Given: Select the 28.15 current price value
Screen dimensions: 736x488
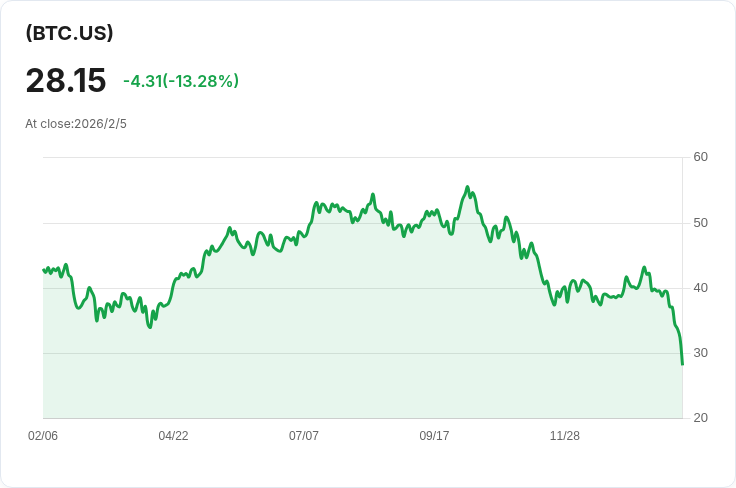Looking at the screenshot, I should click(x=66, y=80).
